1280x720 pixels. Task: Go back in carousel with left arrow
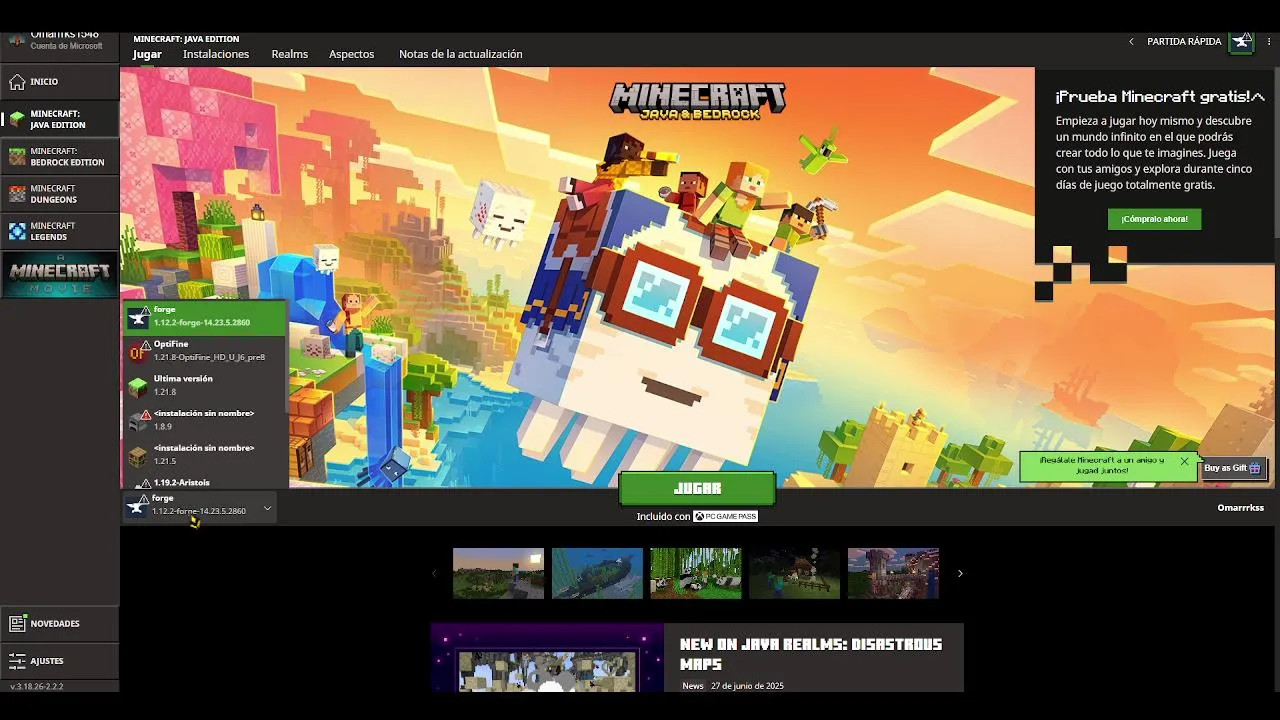point(434,574)
